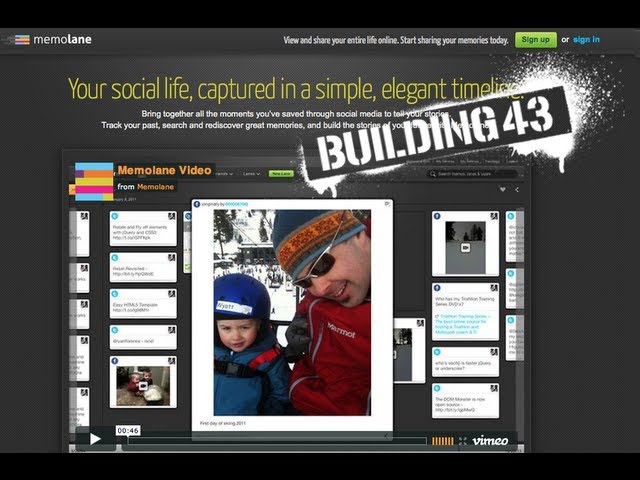Click the memolane logo in the header

click(x=53, y=40)
